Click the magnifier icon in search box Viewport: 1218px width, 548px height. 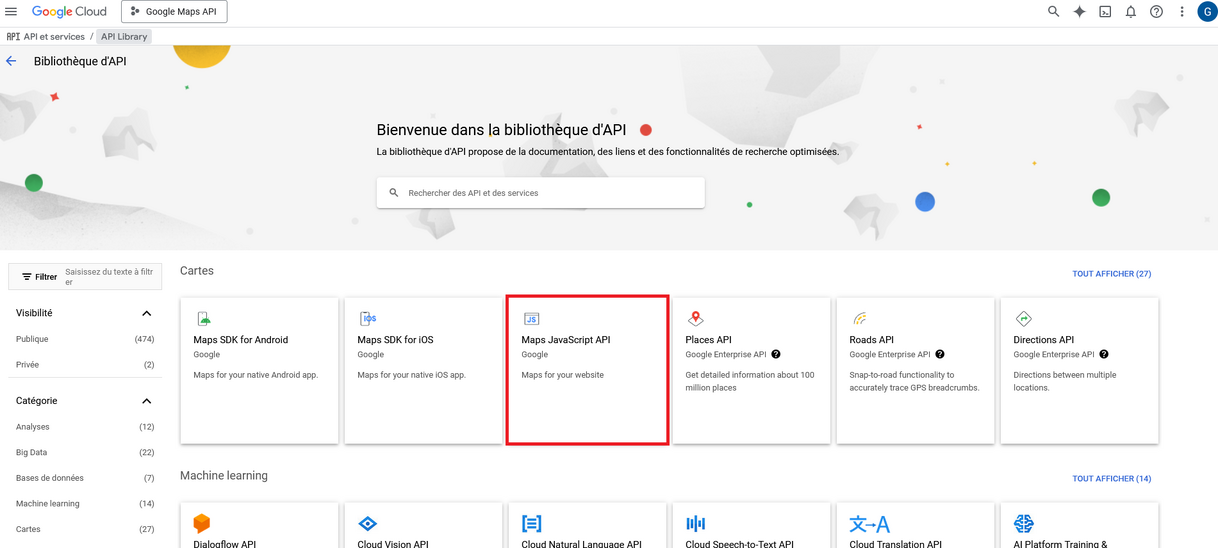tap(394, 193)
